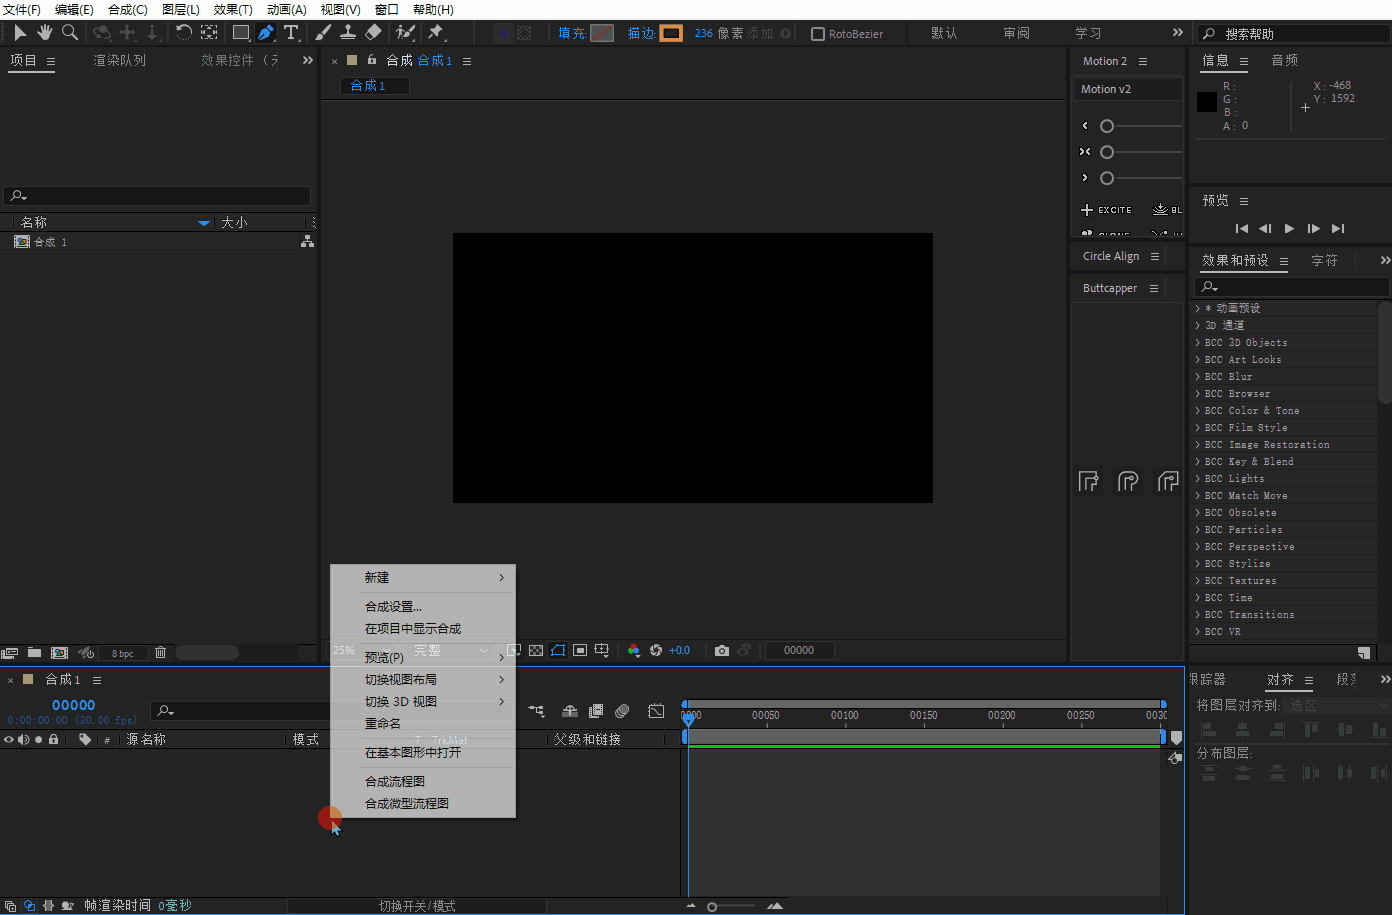Click the flowchart icon beside 合成 1 item

[x=307, y=242]
